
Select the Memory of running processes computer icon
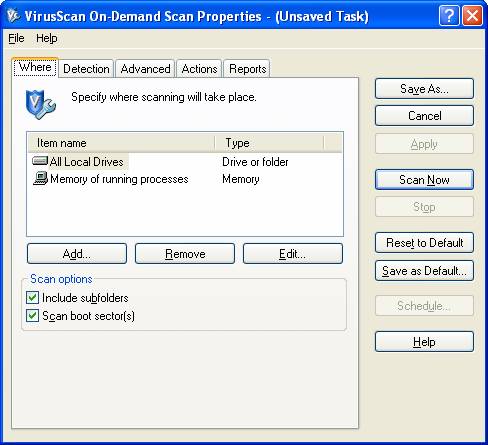pos(40,178)
